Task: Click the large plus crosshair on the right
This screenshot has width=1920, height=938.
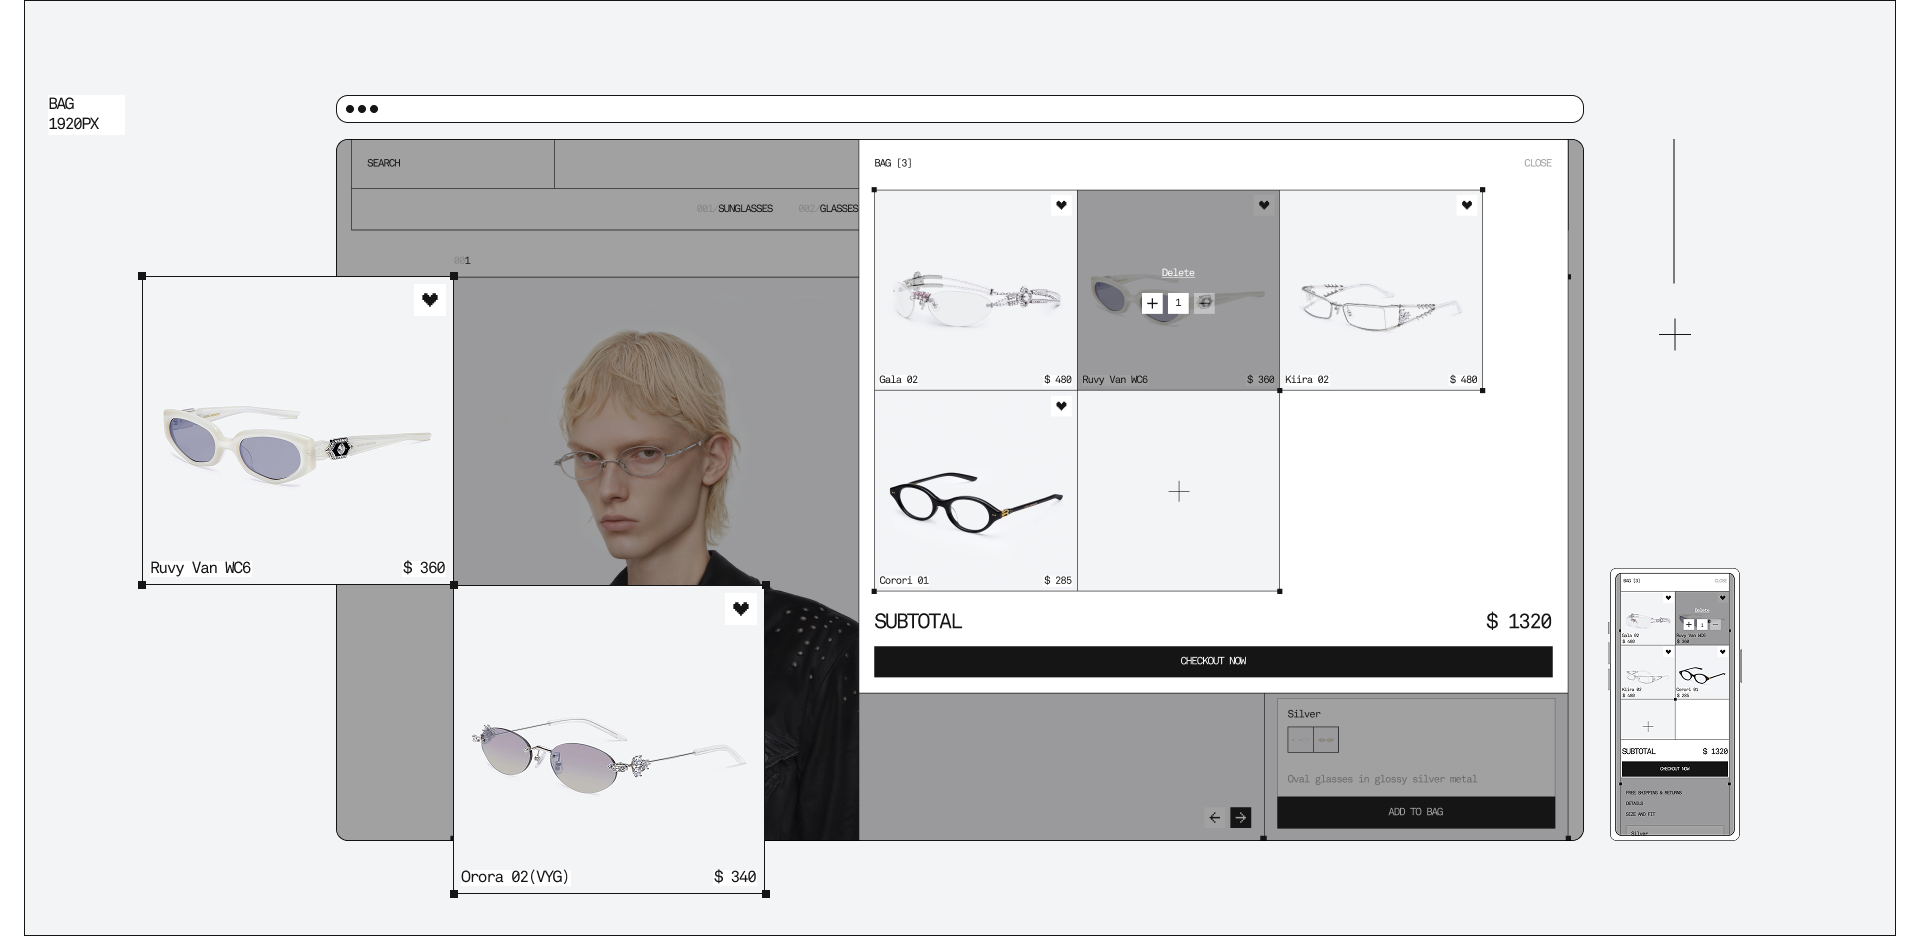Action: pyautogui.click(x=1674, y=334)
